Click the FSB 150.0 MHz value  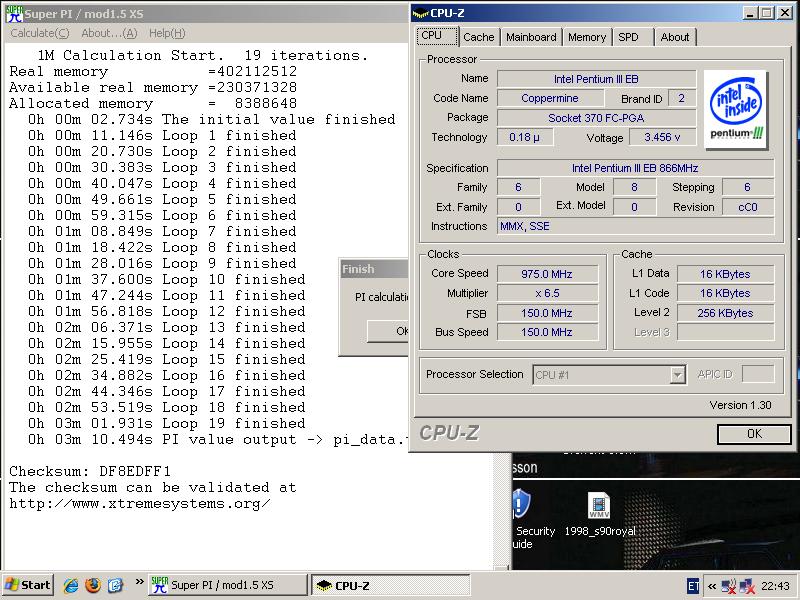pos(547,313)
